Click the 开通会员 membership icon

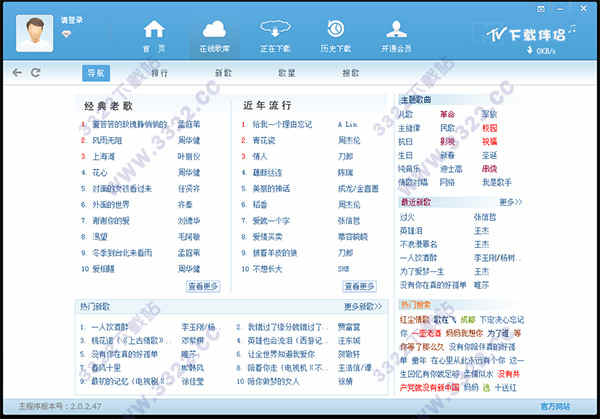[396, 36]
